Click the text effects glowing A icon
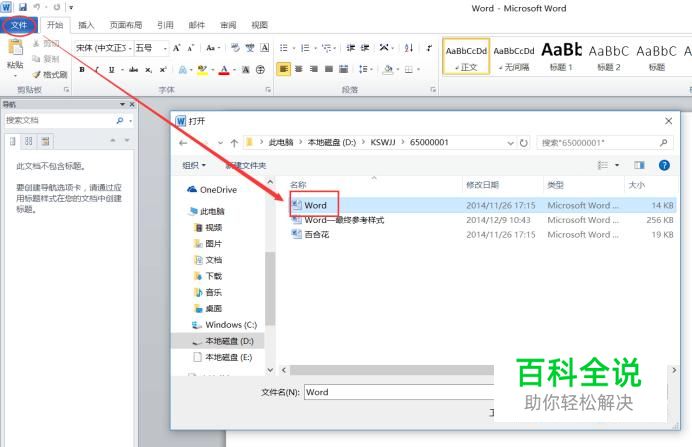692x447 pixels. point(182,70)
